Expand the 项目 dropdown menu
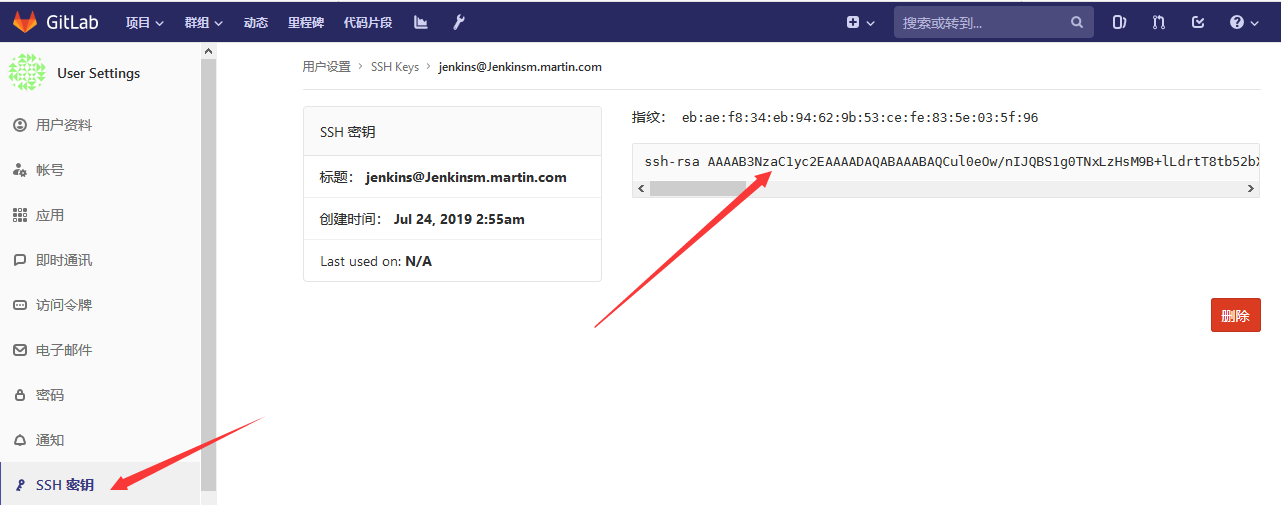 [145, 22]
